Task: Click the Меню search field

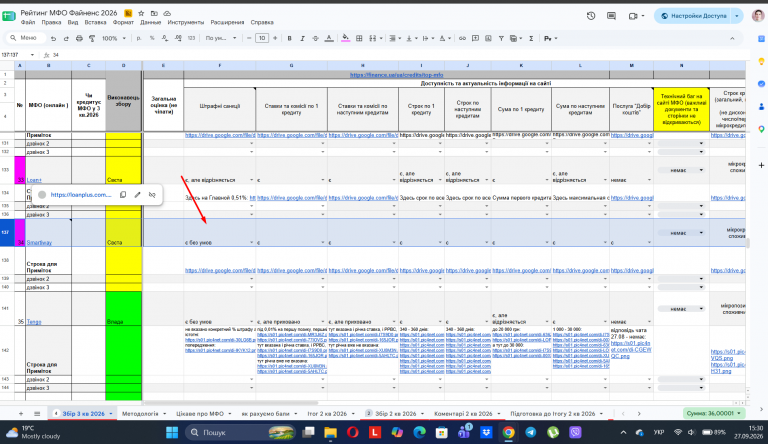Action: click(x=25, y=38)
